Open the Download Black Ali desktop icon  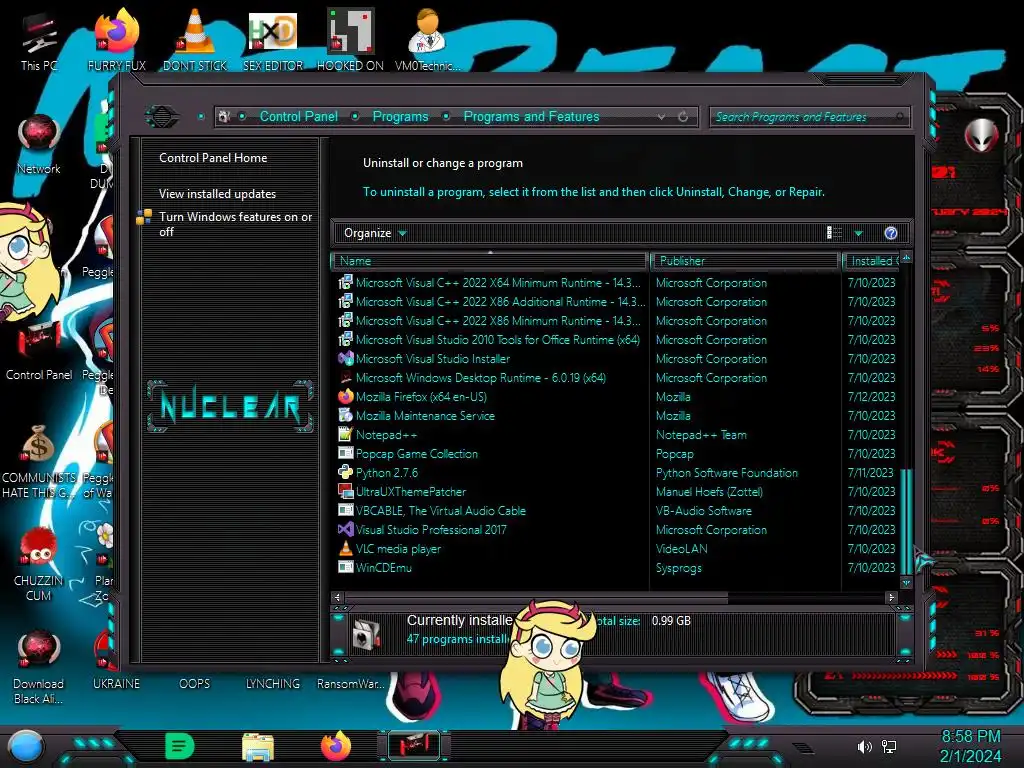pos(39,667)
